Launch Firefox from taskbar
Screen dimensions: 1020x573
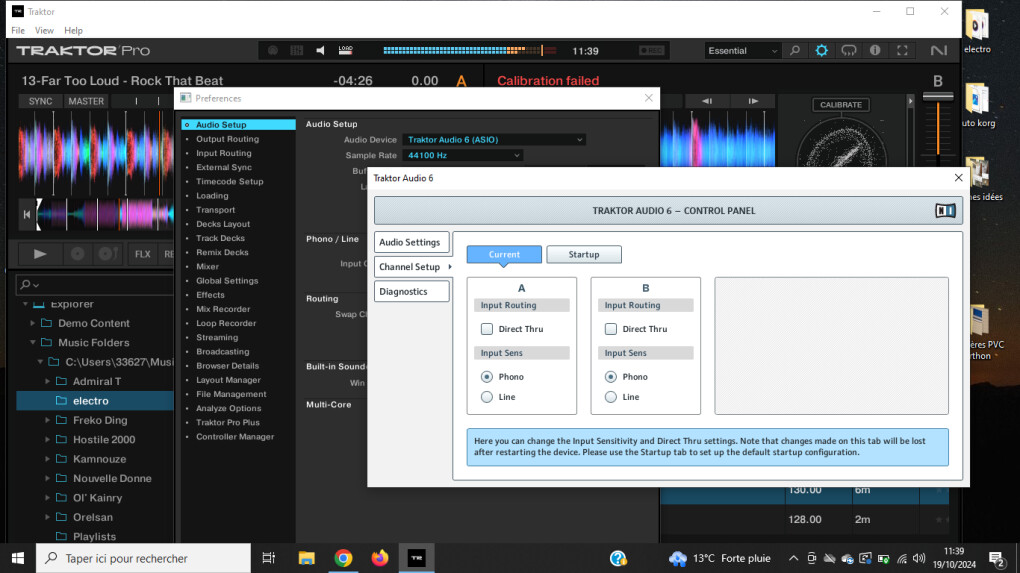(x=380, y=558)
